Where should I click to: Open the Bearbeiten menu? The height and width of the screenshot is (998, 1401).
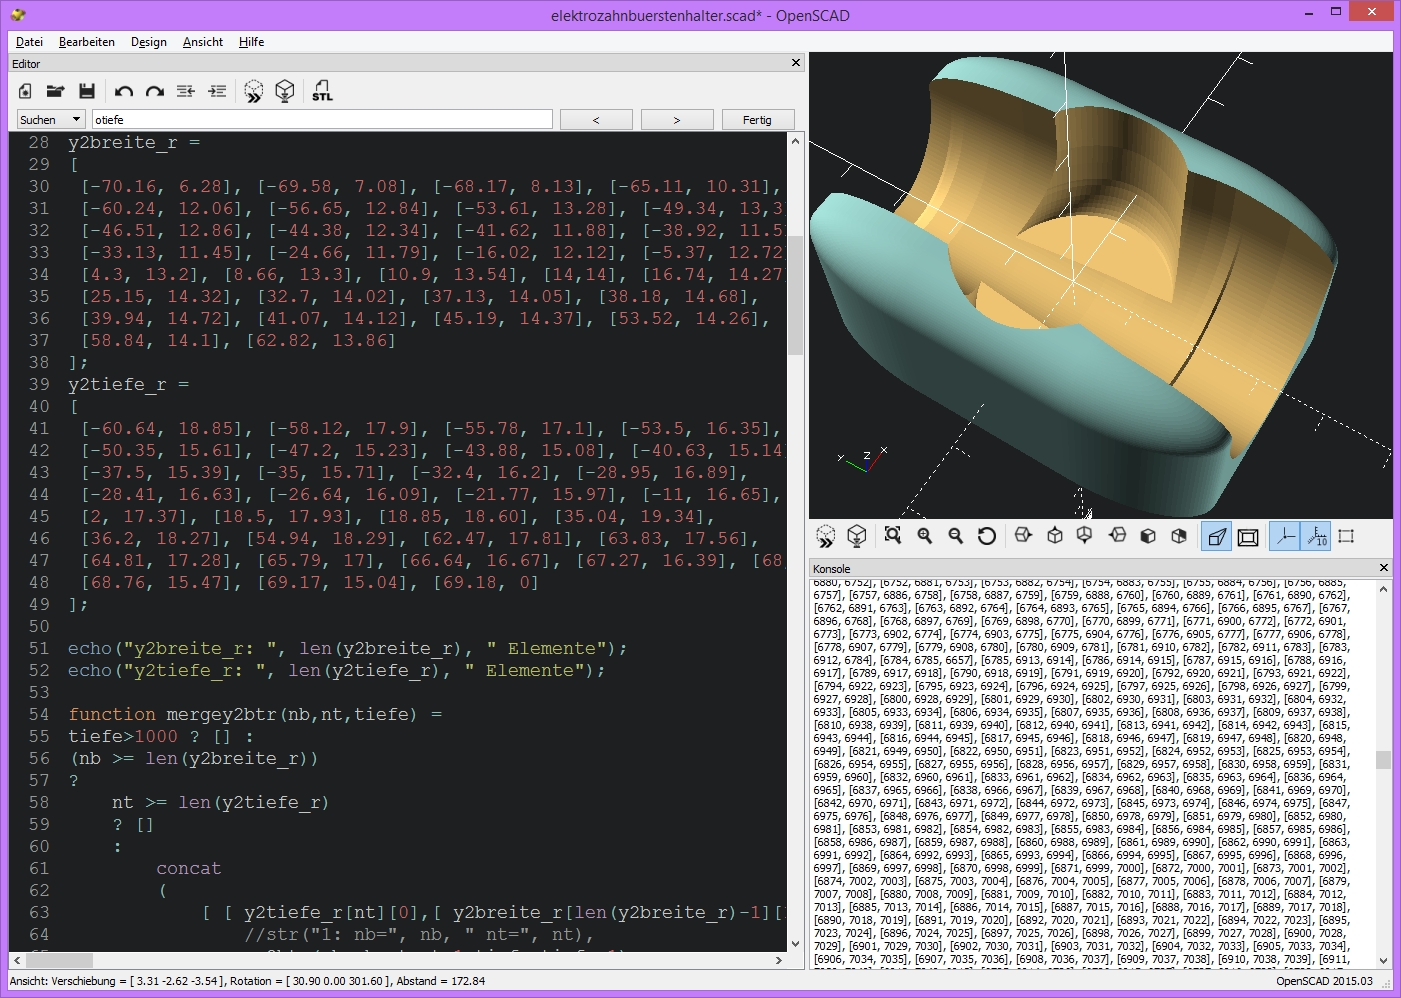click(87, 42)
